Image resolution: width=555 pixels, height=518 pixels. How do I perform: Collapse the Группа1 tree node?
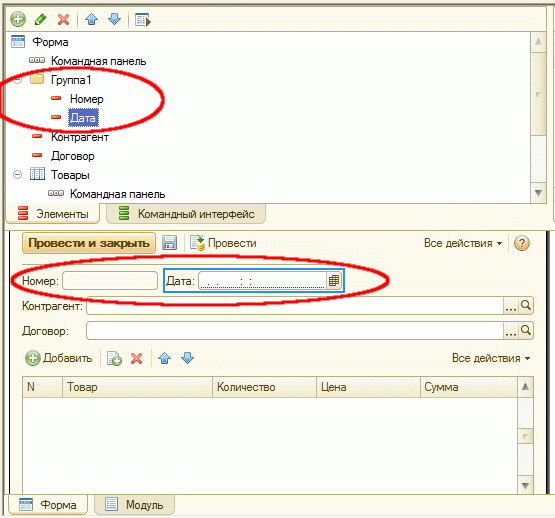coord(17,80)
